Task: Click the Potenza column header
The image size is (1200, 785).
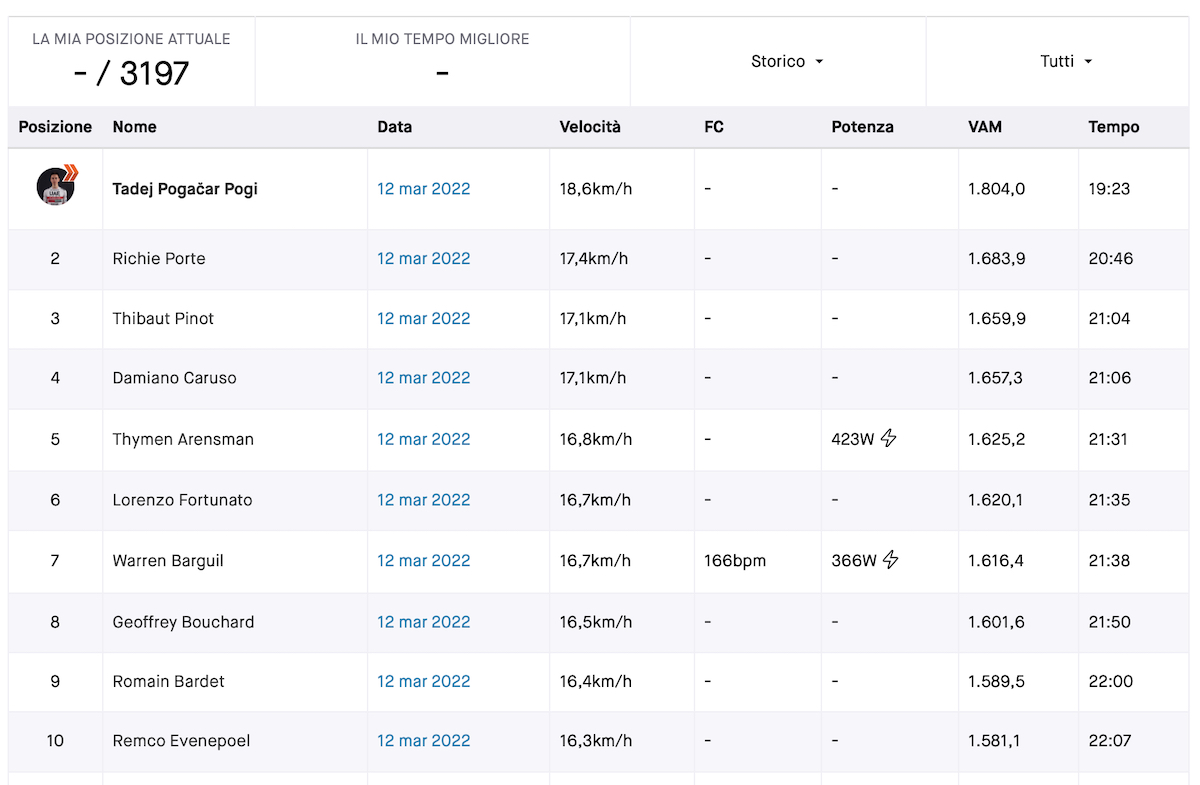Action: pos(862,127)
